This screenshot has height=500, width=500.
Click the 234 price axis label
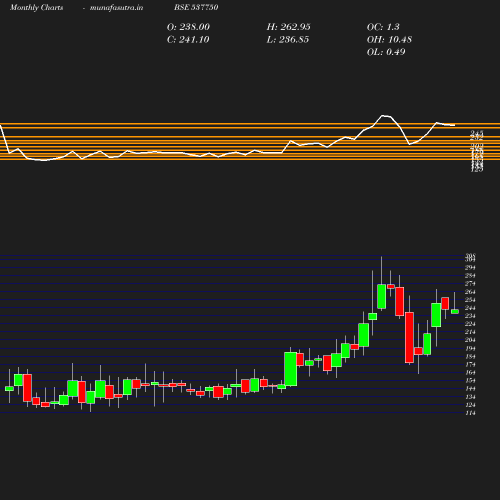tap(470, 316)
